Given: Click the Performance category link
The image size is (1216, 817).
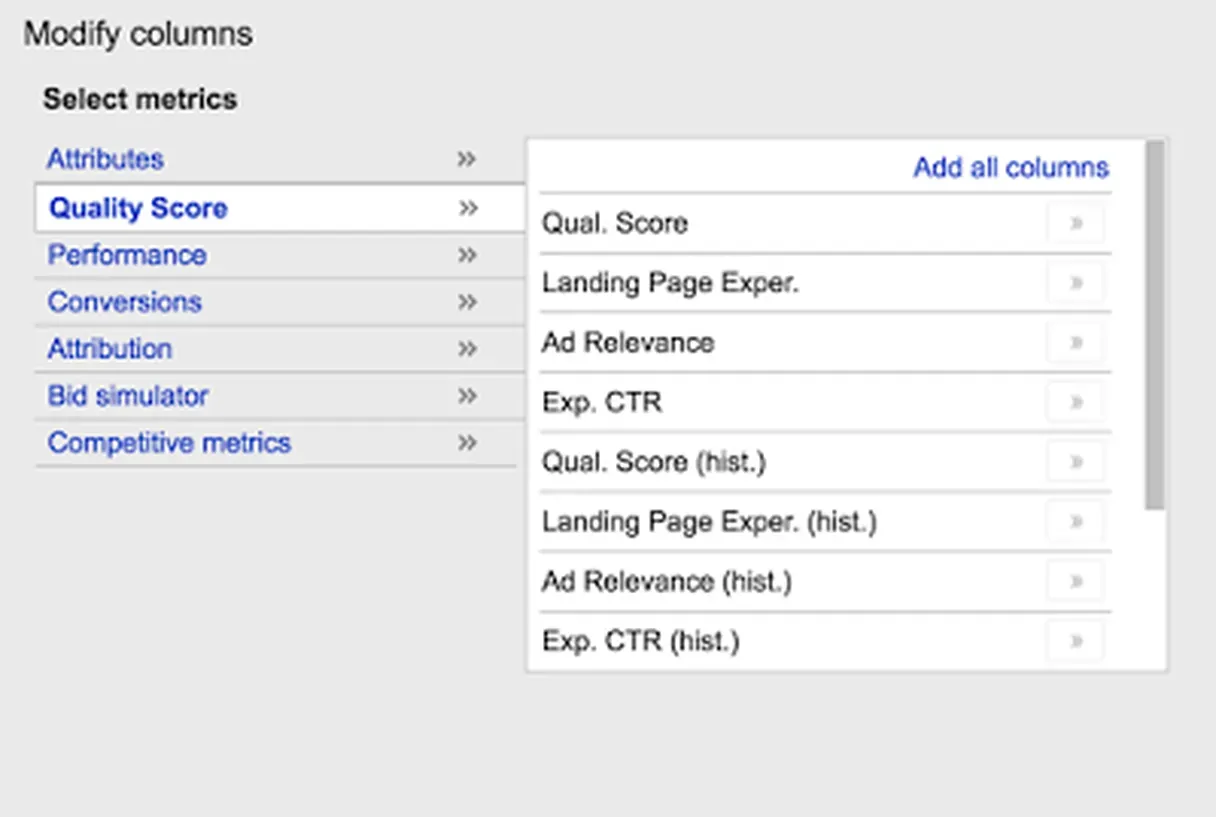Looking at the screenshot, I should pyautogui.click(x=127, y=255).
